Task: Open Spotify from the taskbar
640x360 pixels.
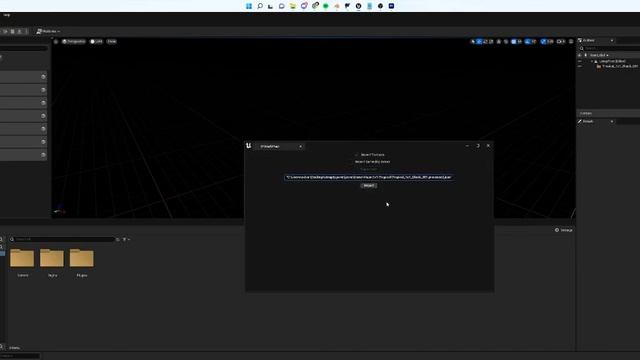Action: pyautogui.click(x=326, y=6)
